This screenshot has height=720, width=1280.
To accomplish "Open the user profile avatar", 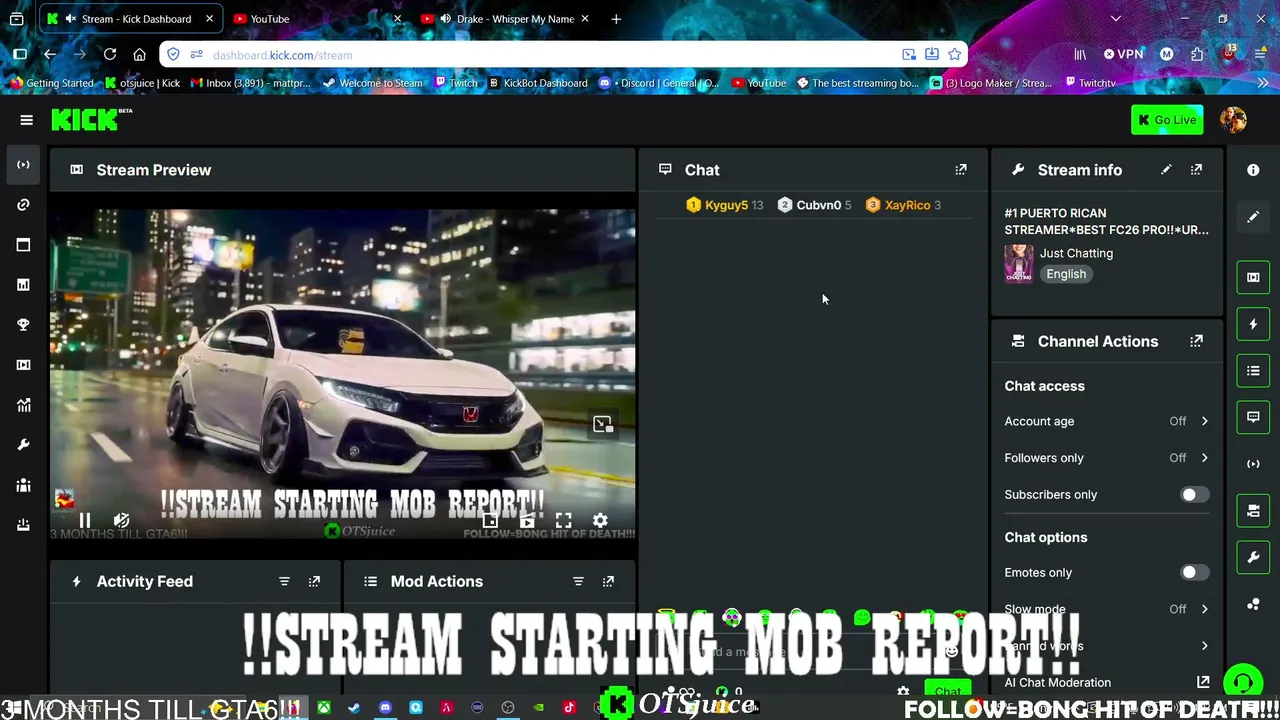I will coord(1233,120).
